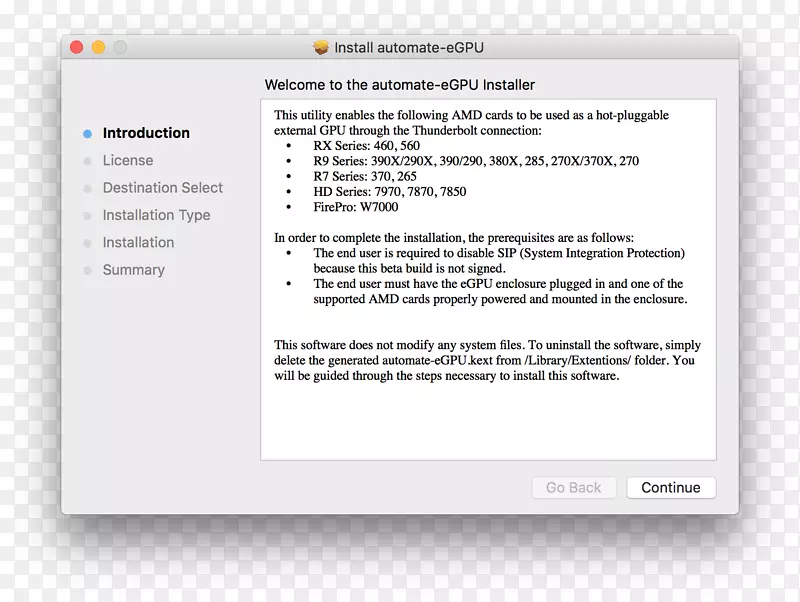Minimize the installer with the yellow button

[x=98, y=47]
